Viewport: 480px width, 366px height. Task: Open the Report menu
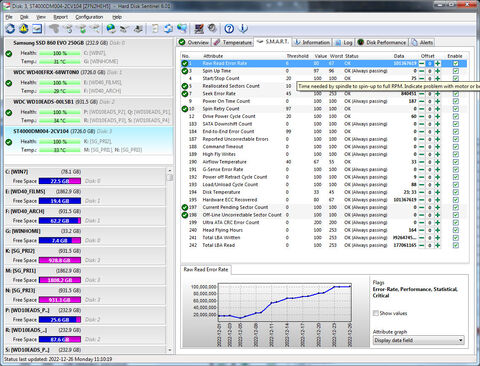pyautogui.click(x=60, y=17)
